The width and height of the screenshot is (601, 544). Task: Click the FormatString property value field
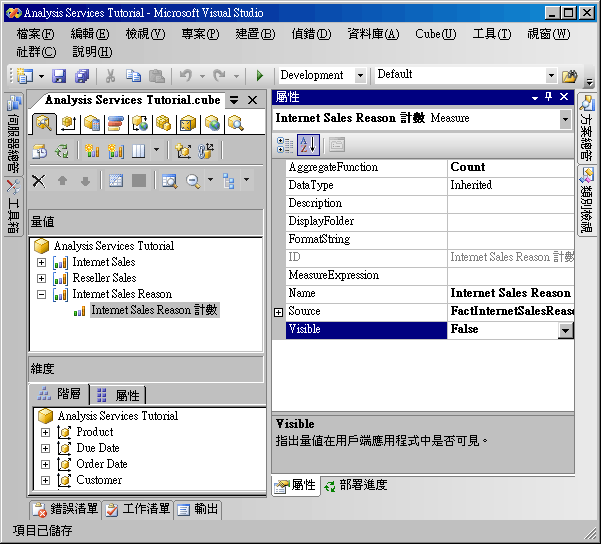[x=510, y=240]
